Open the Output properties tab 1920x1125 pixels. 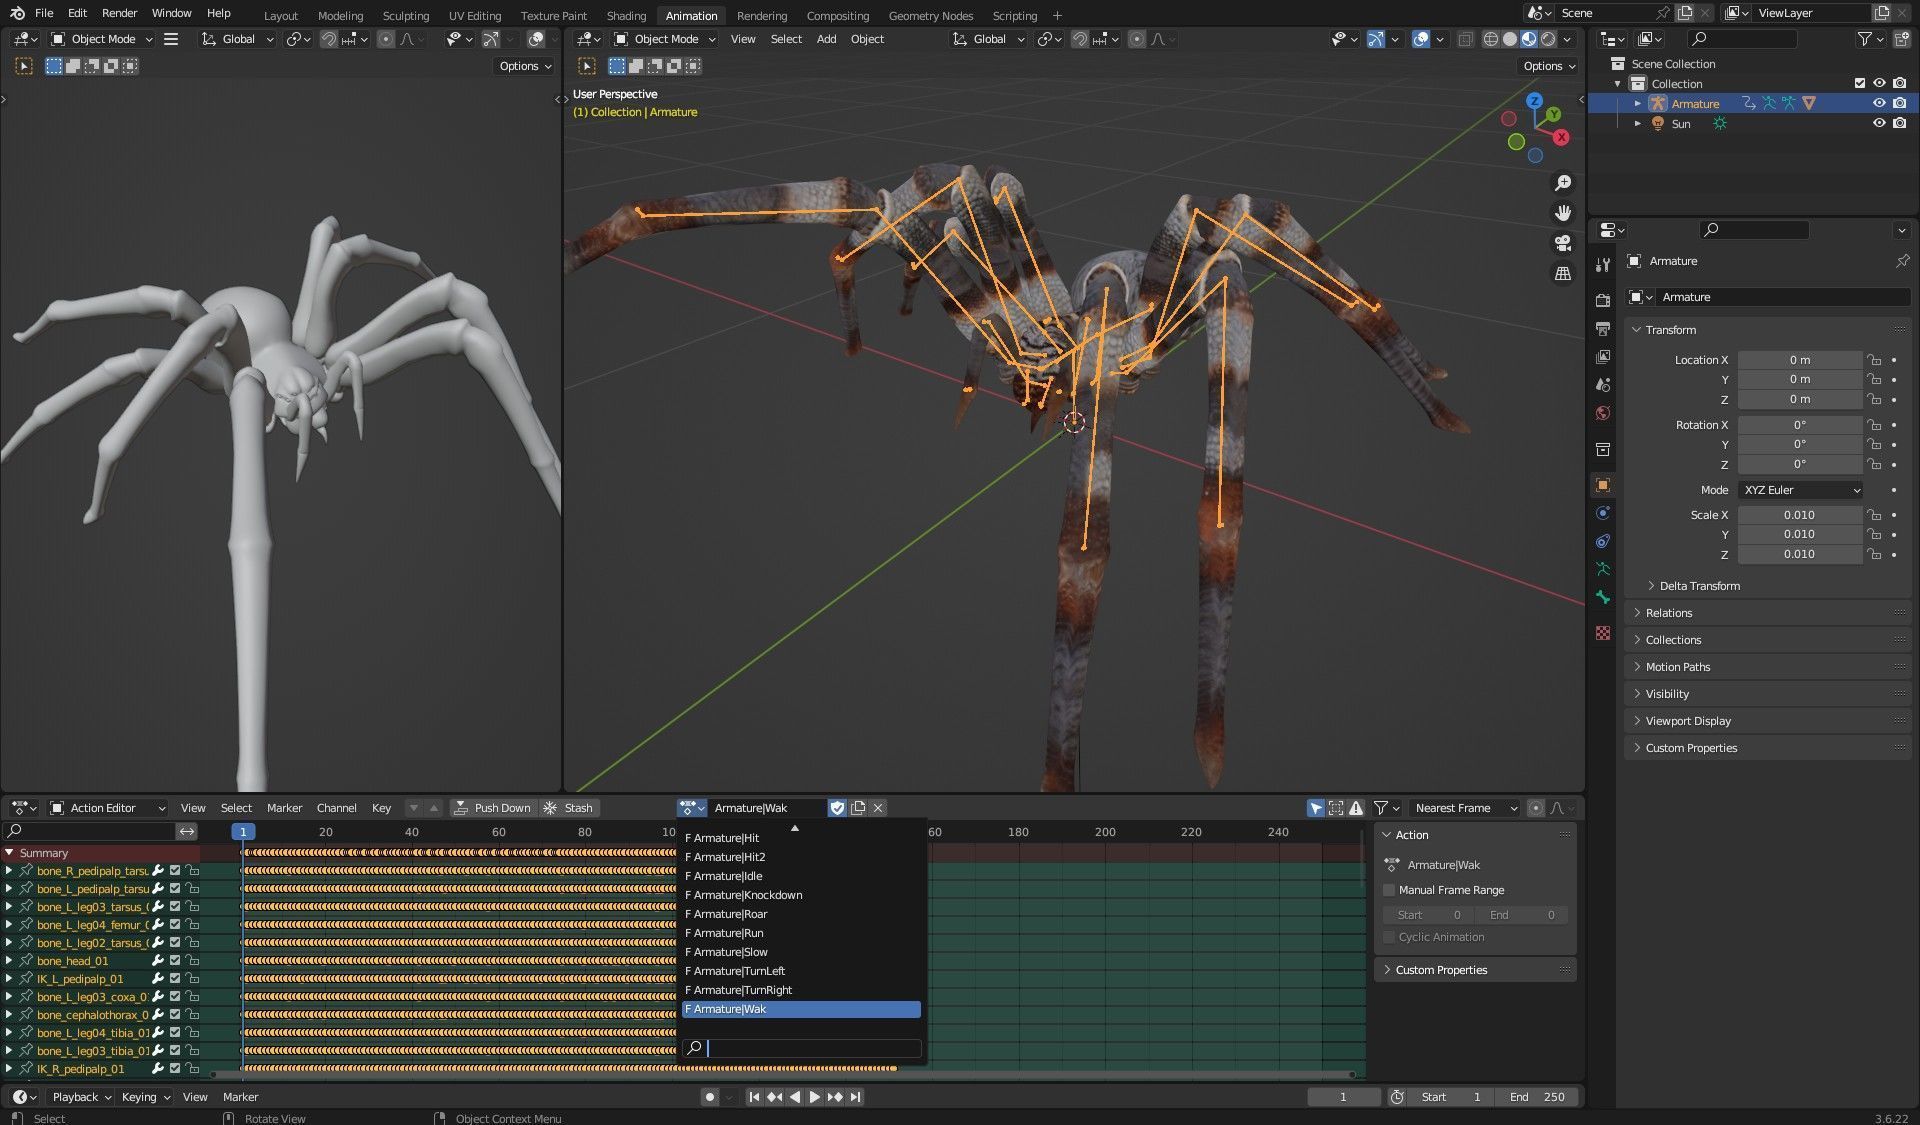pos(1603,328)
